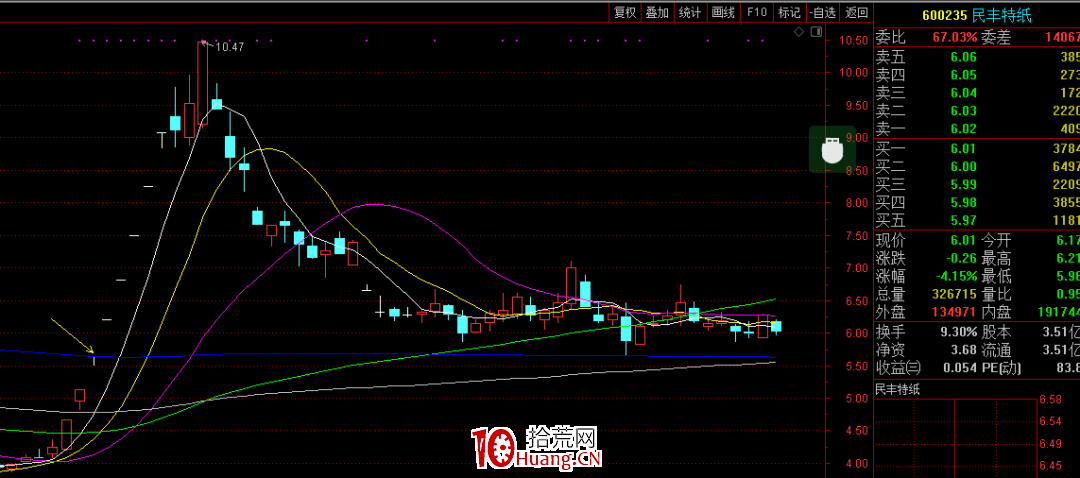Click the 涨跌 -0.26 value

[x=961, y=259]
